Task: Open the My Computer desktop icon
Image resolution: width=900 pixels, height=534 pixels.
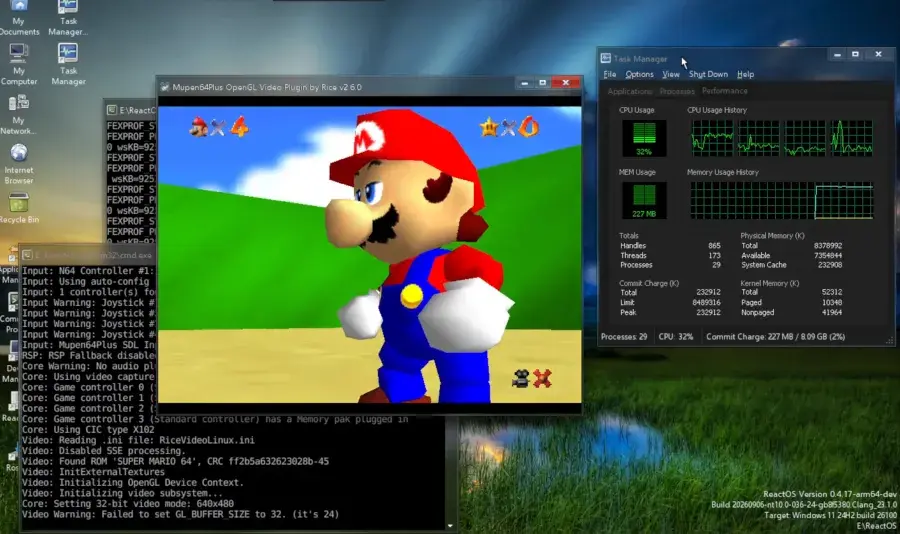Action: point(19,64)
